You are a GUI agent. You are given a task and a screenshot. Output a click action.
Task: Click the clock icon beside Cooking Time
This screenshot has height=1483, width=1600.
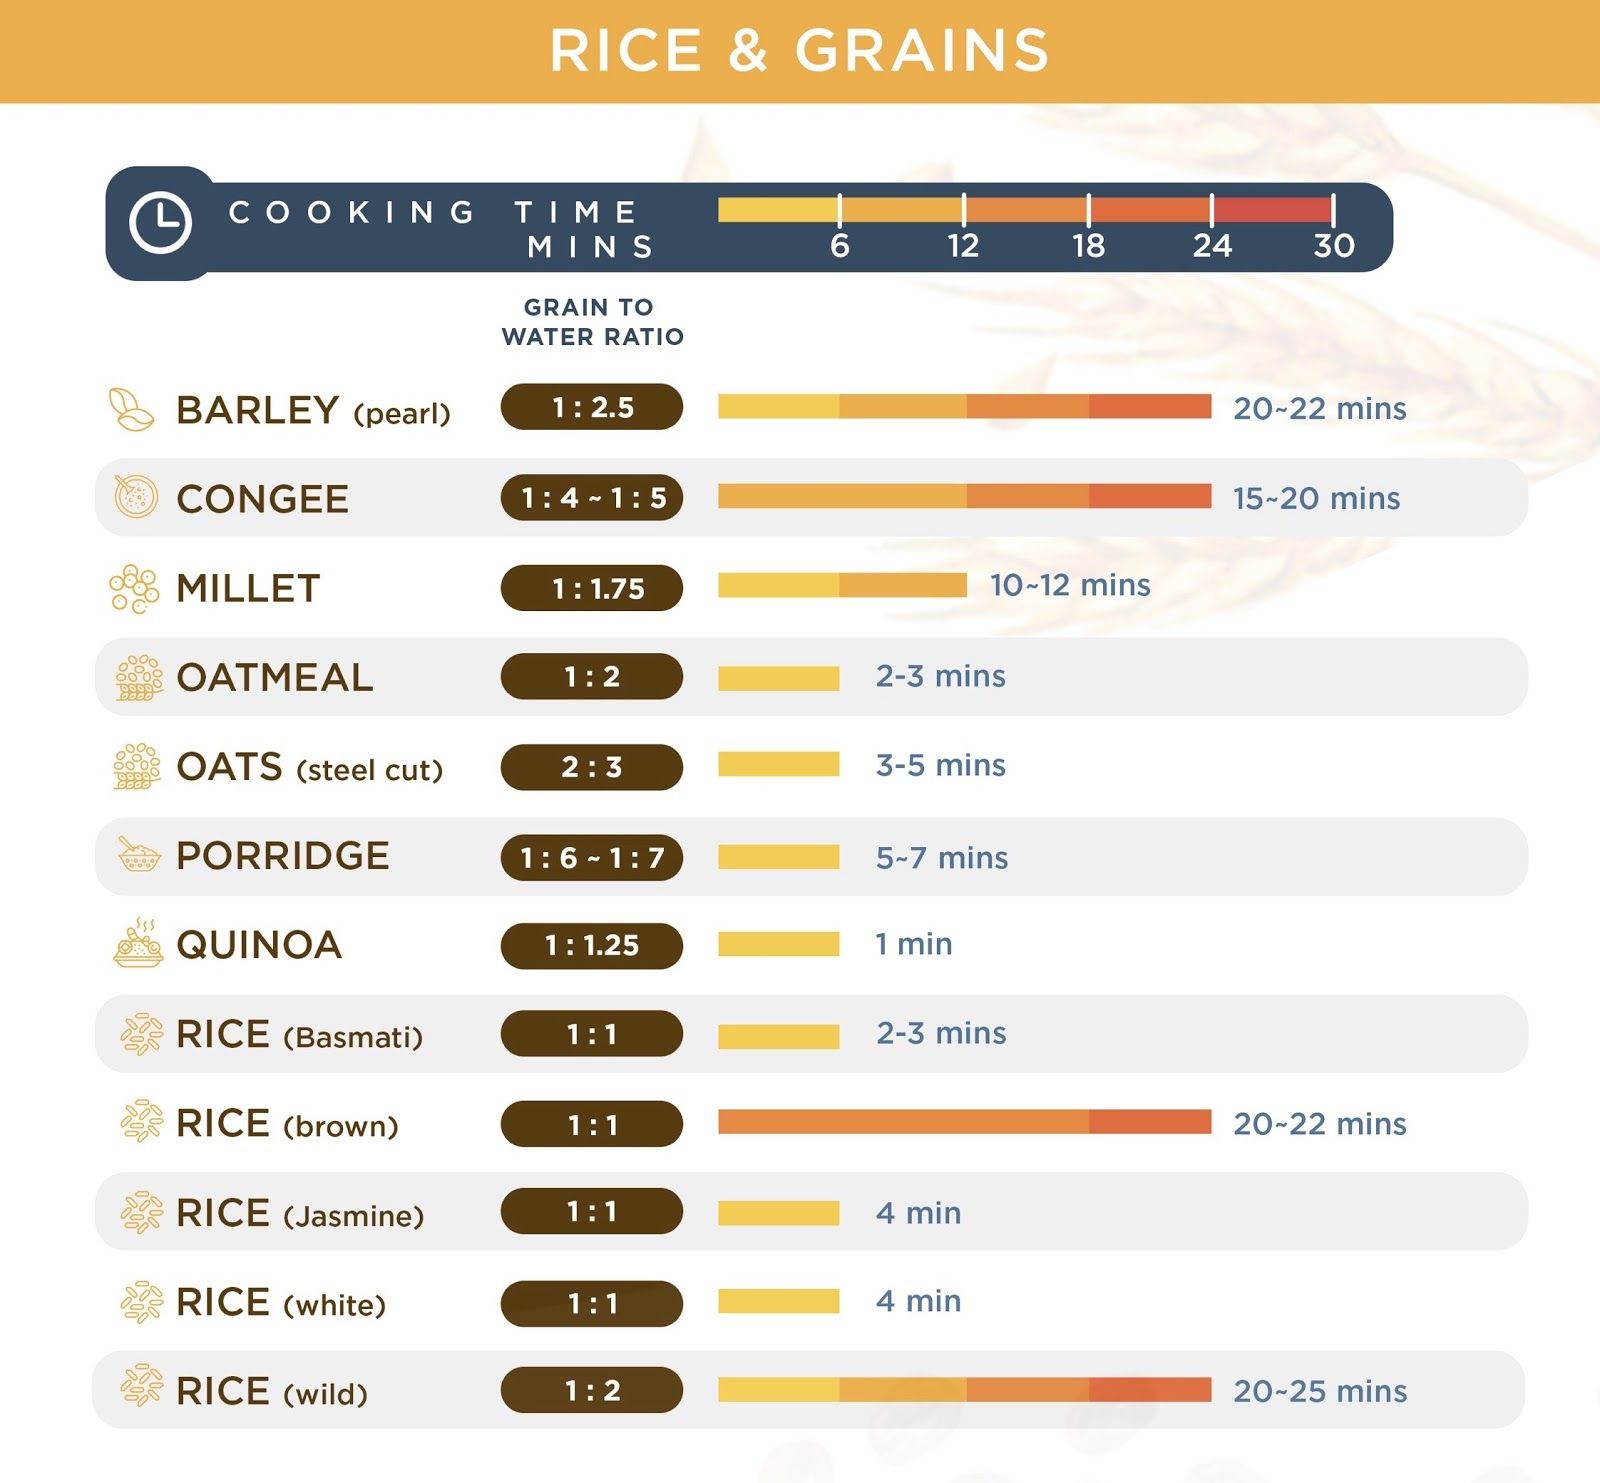click(x=160, y=223)
